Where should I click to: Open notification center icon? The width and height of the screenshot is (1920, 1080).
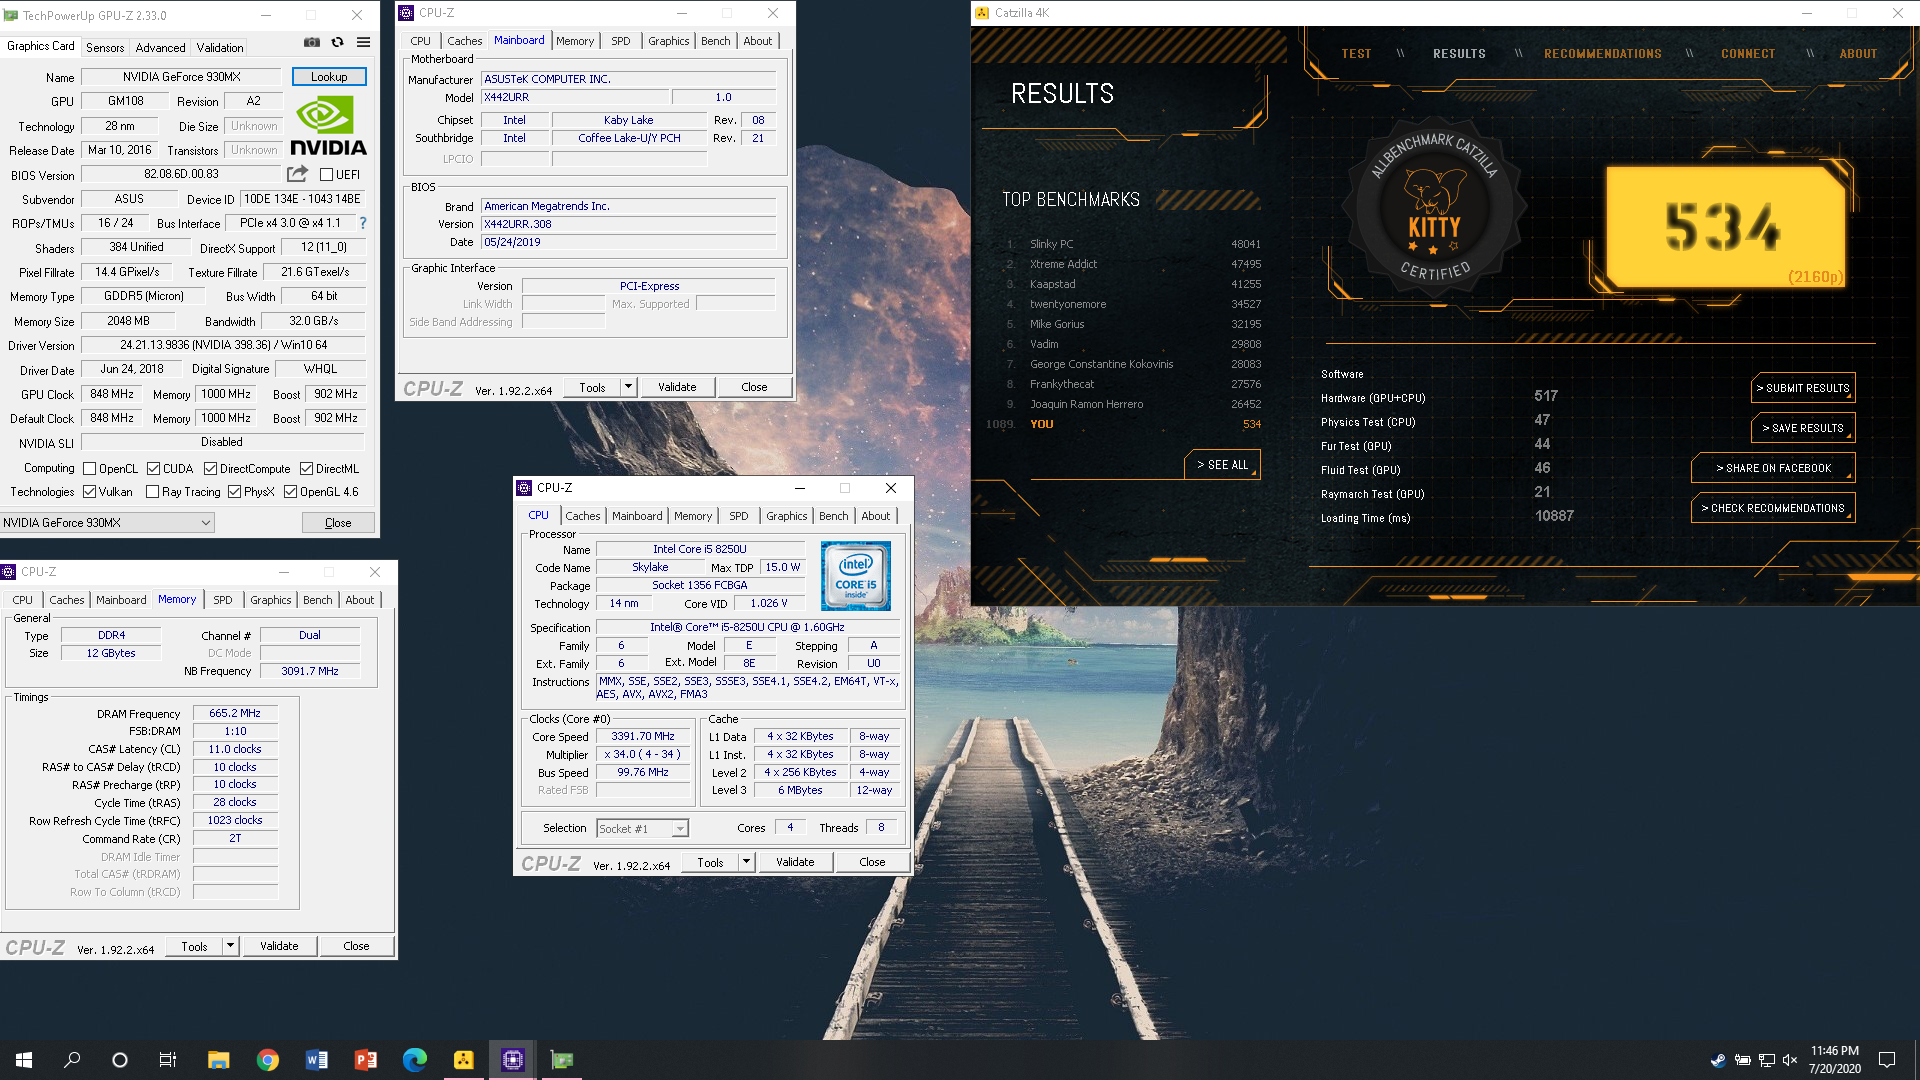(x=1887, y=1060)
